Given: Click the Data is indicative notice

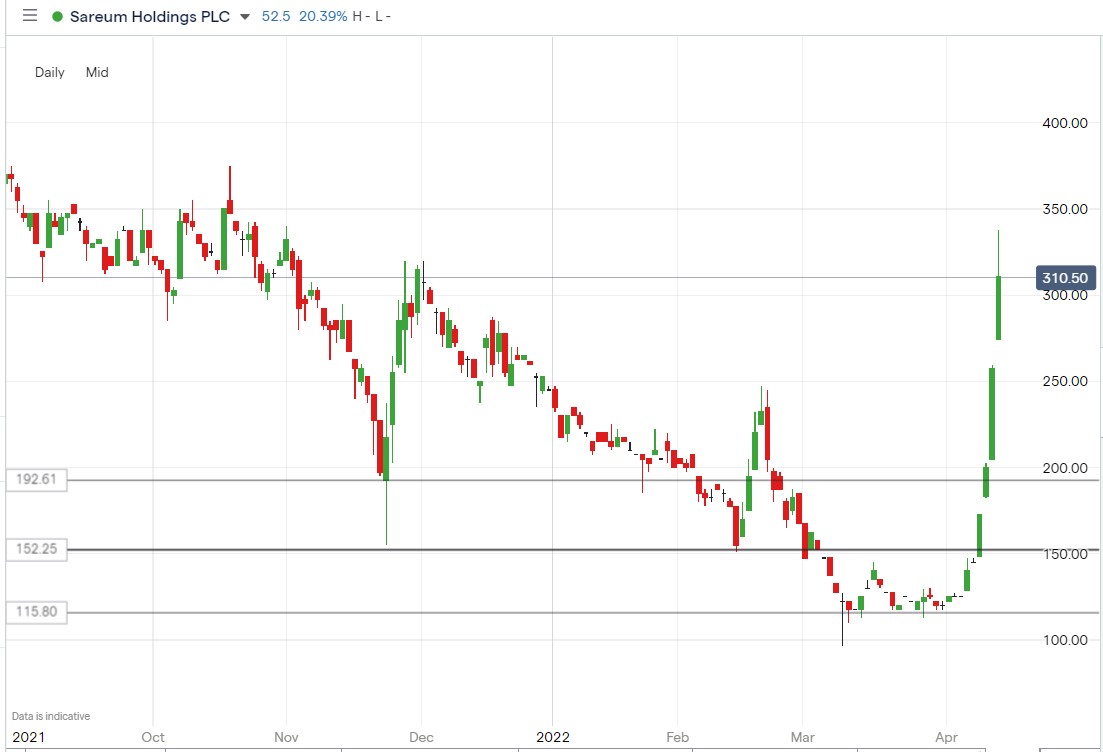Looking at the screenshot, I should [x=48, y=716].
